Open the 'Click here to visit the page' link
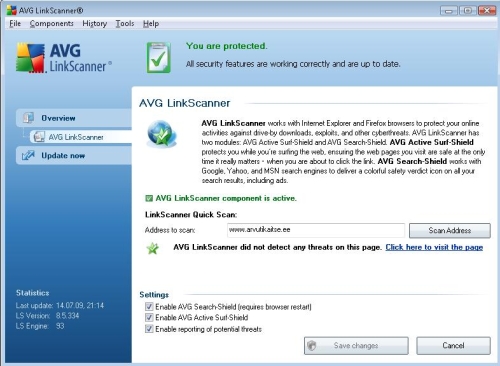The width and height of the screenshot is (500, 366). pos(434,247)
